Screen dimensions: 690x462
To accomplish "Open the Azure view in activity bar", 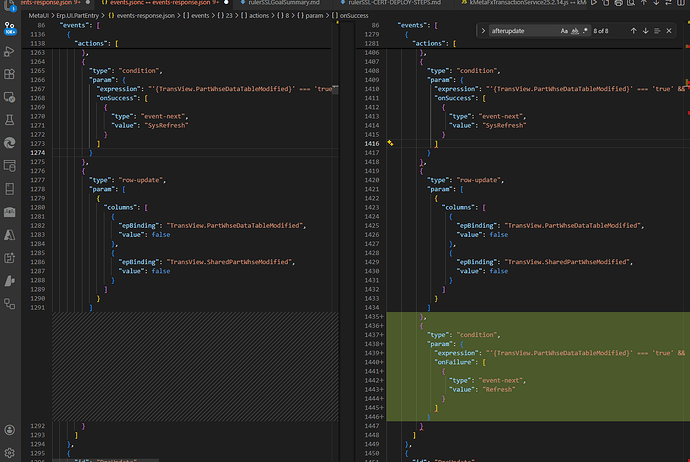I will tap(10, 235).
